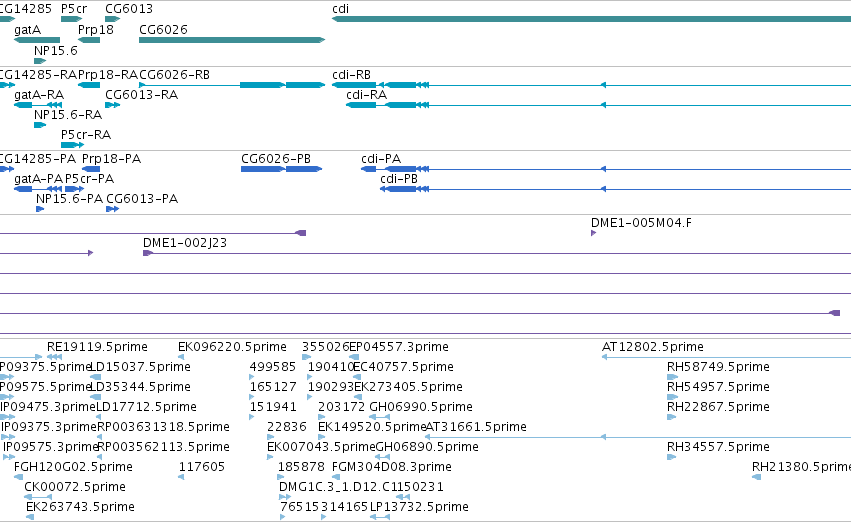The width and height of the screenshot is (851, 522).
Task: Open the 190293 feature label
Action: pos(331,387)
